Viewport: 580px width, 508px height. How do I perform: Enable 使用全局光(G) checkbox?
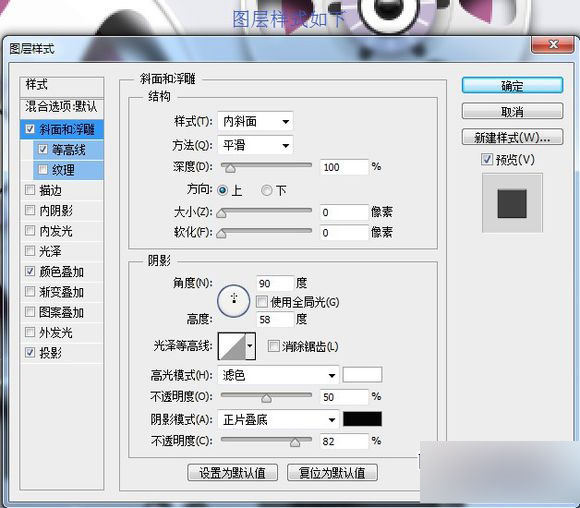(262, 302)
